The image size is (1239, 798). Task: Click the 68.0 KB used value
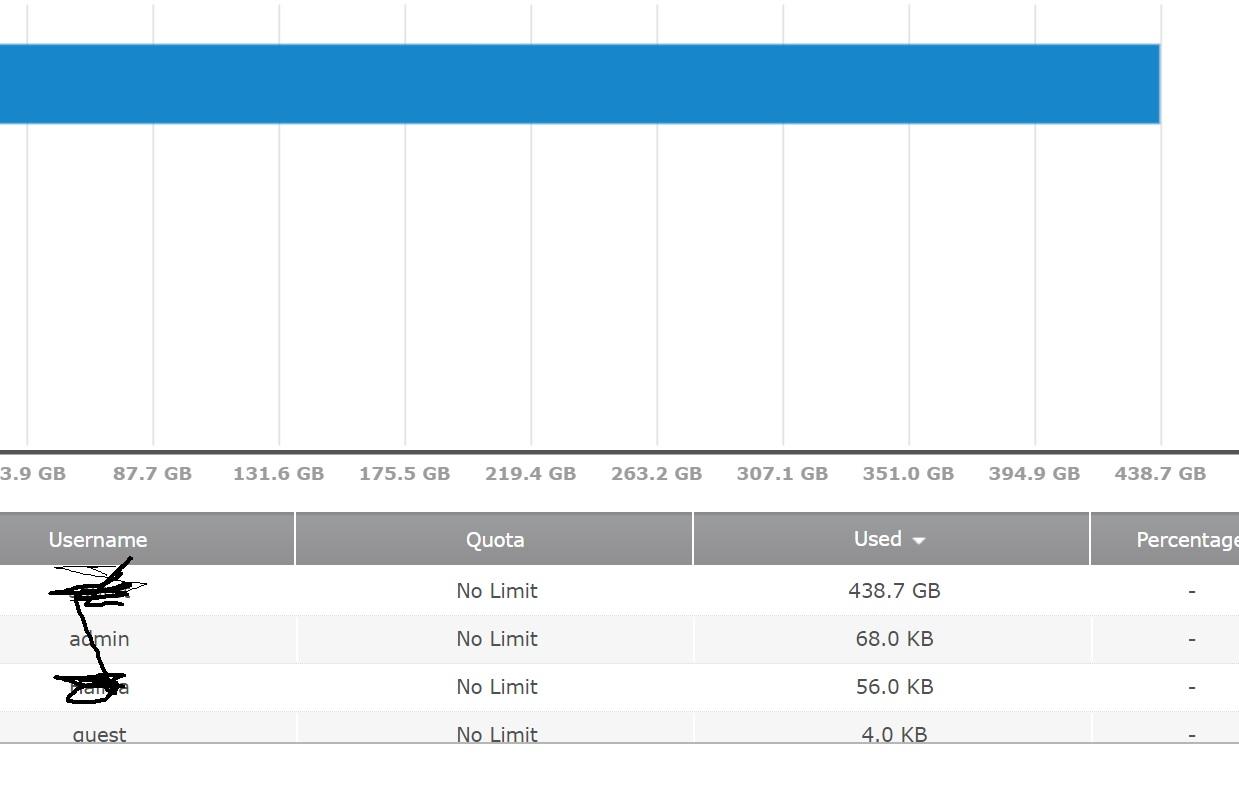point(894,639)
